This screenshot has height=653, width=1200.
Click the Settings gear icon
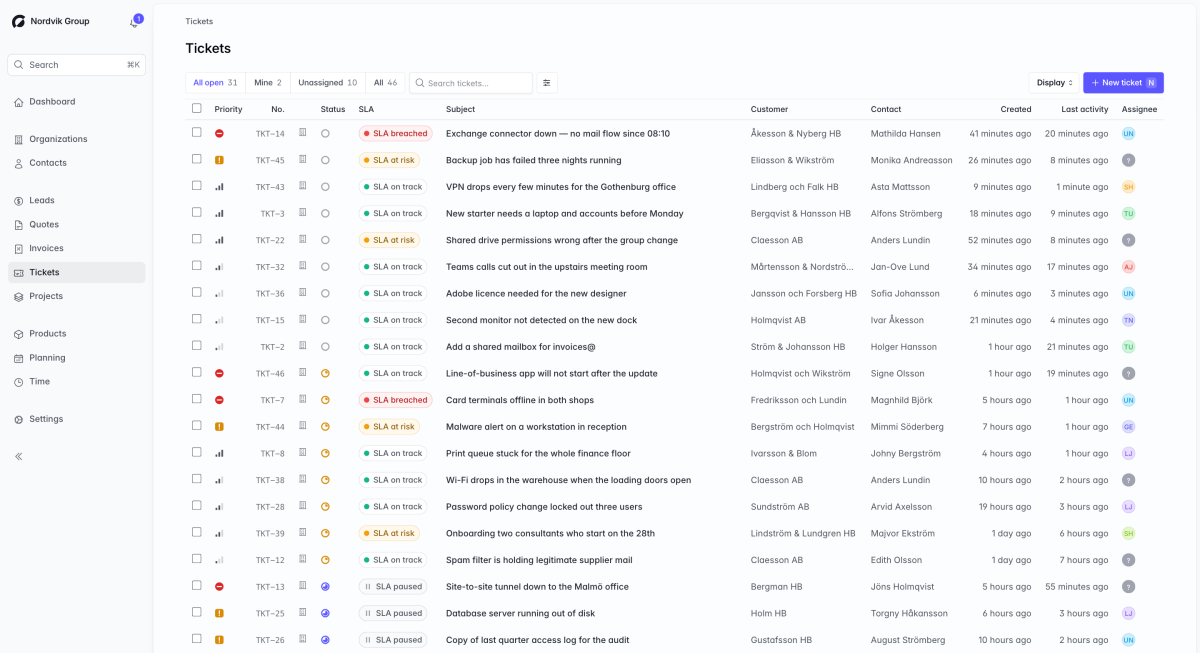[x=19, y=419]
